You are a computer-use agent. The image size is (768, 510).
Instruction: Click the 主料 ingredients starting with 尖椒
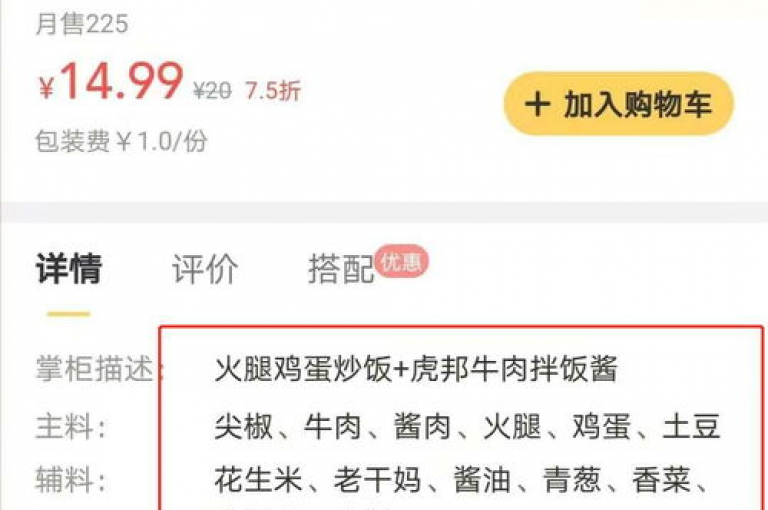pos(467,426)
